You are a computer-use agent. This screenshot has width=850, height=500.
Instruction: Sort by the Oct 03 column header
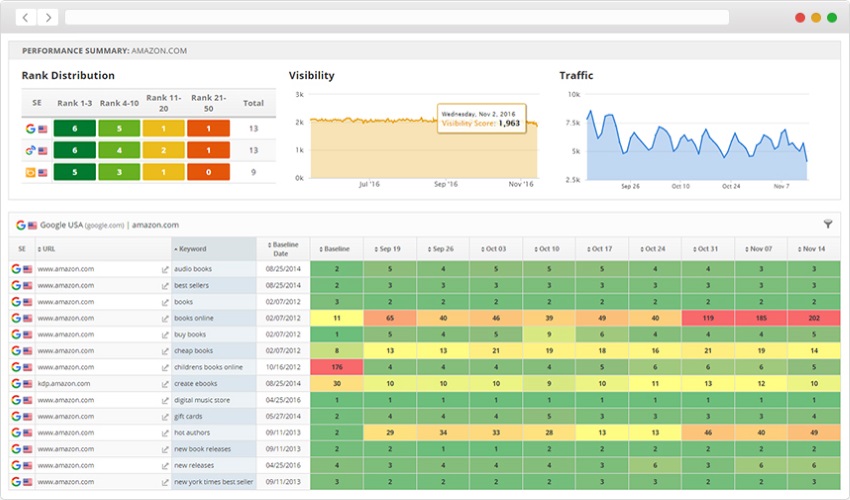494,249
